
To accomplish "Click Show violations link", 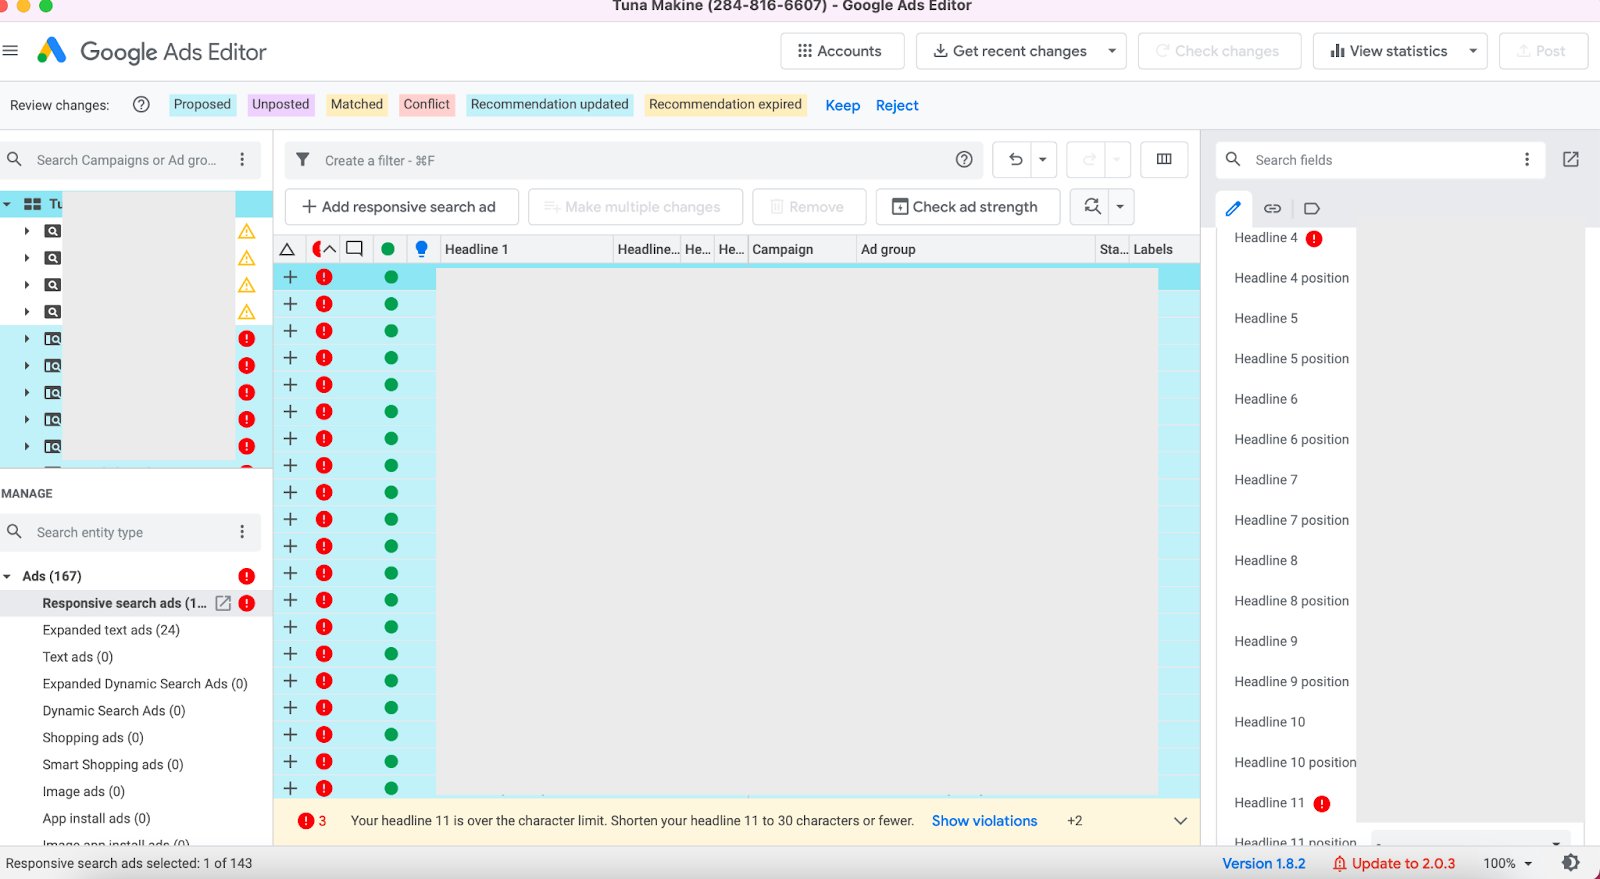I will pyautogui.click(x=984, y=821).
